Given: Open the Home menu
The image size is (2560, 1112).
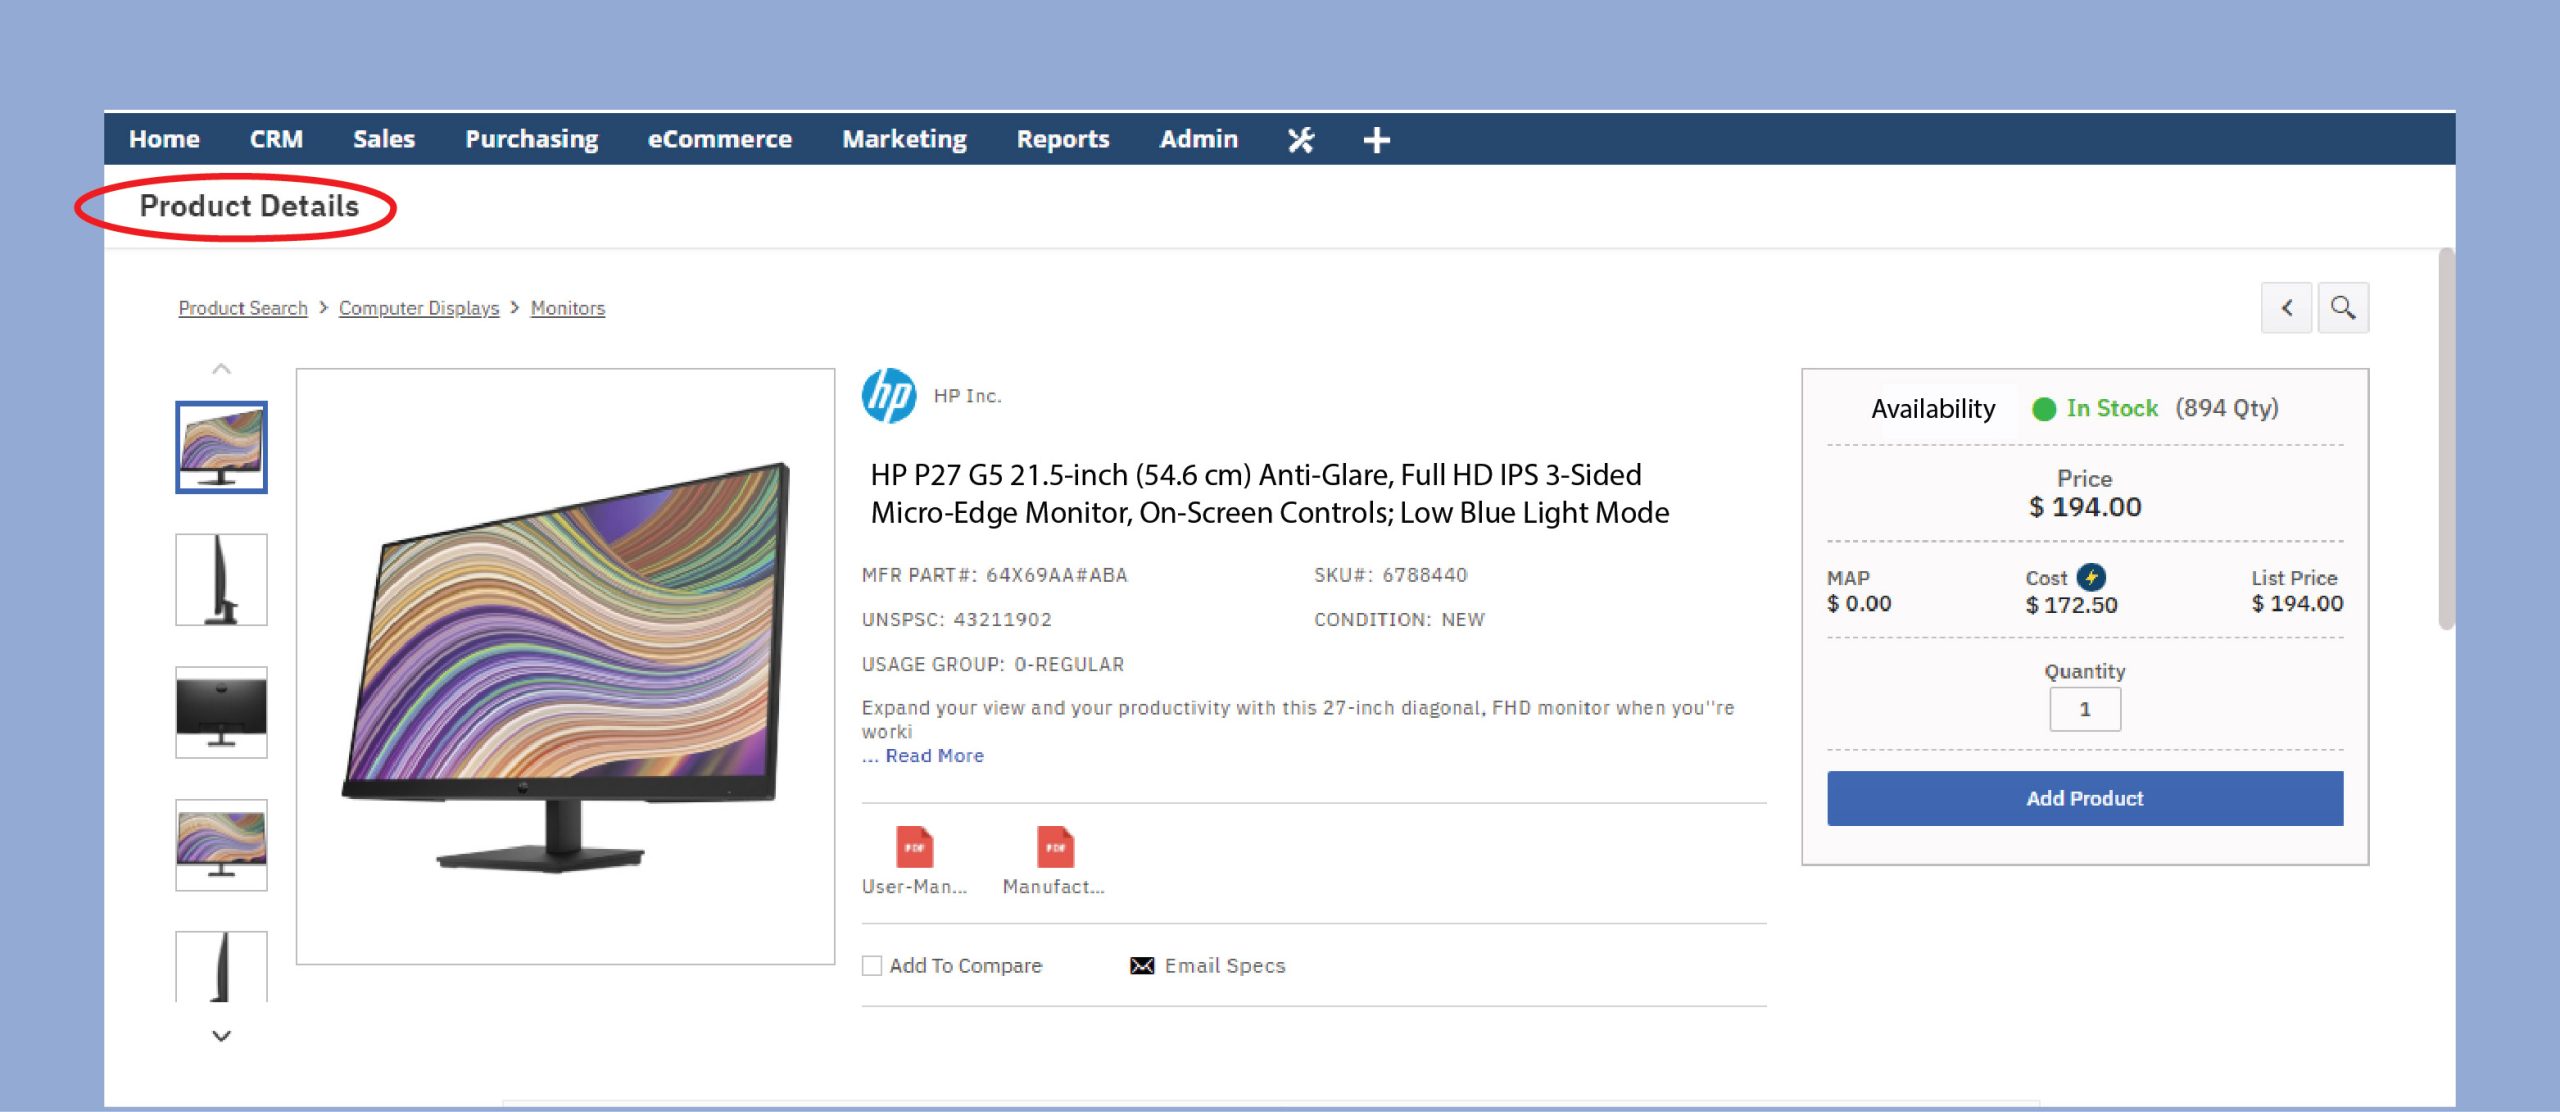Looking at the screenshot, I should point(164,139).
